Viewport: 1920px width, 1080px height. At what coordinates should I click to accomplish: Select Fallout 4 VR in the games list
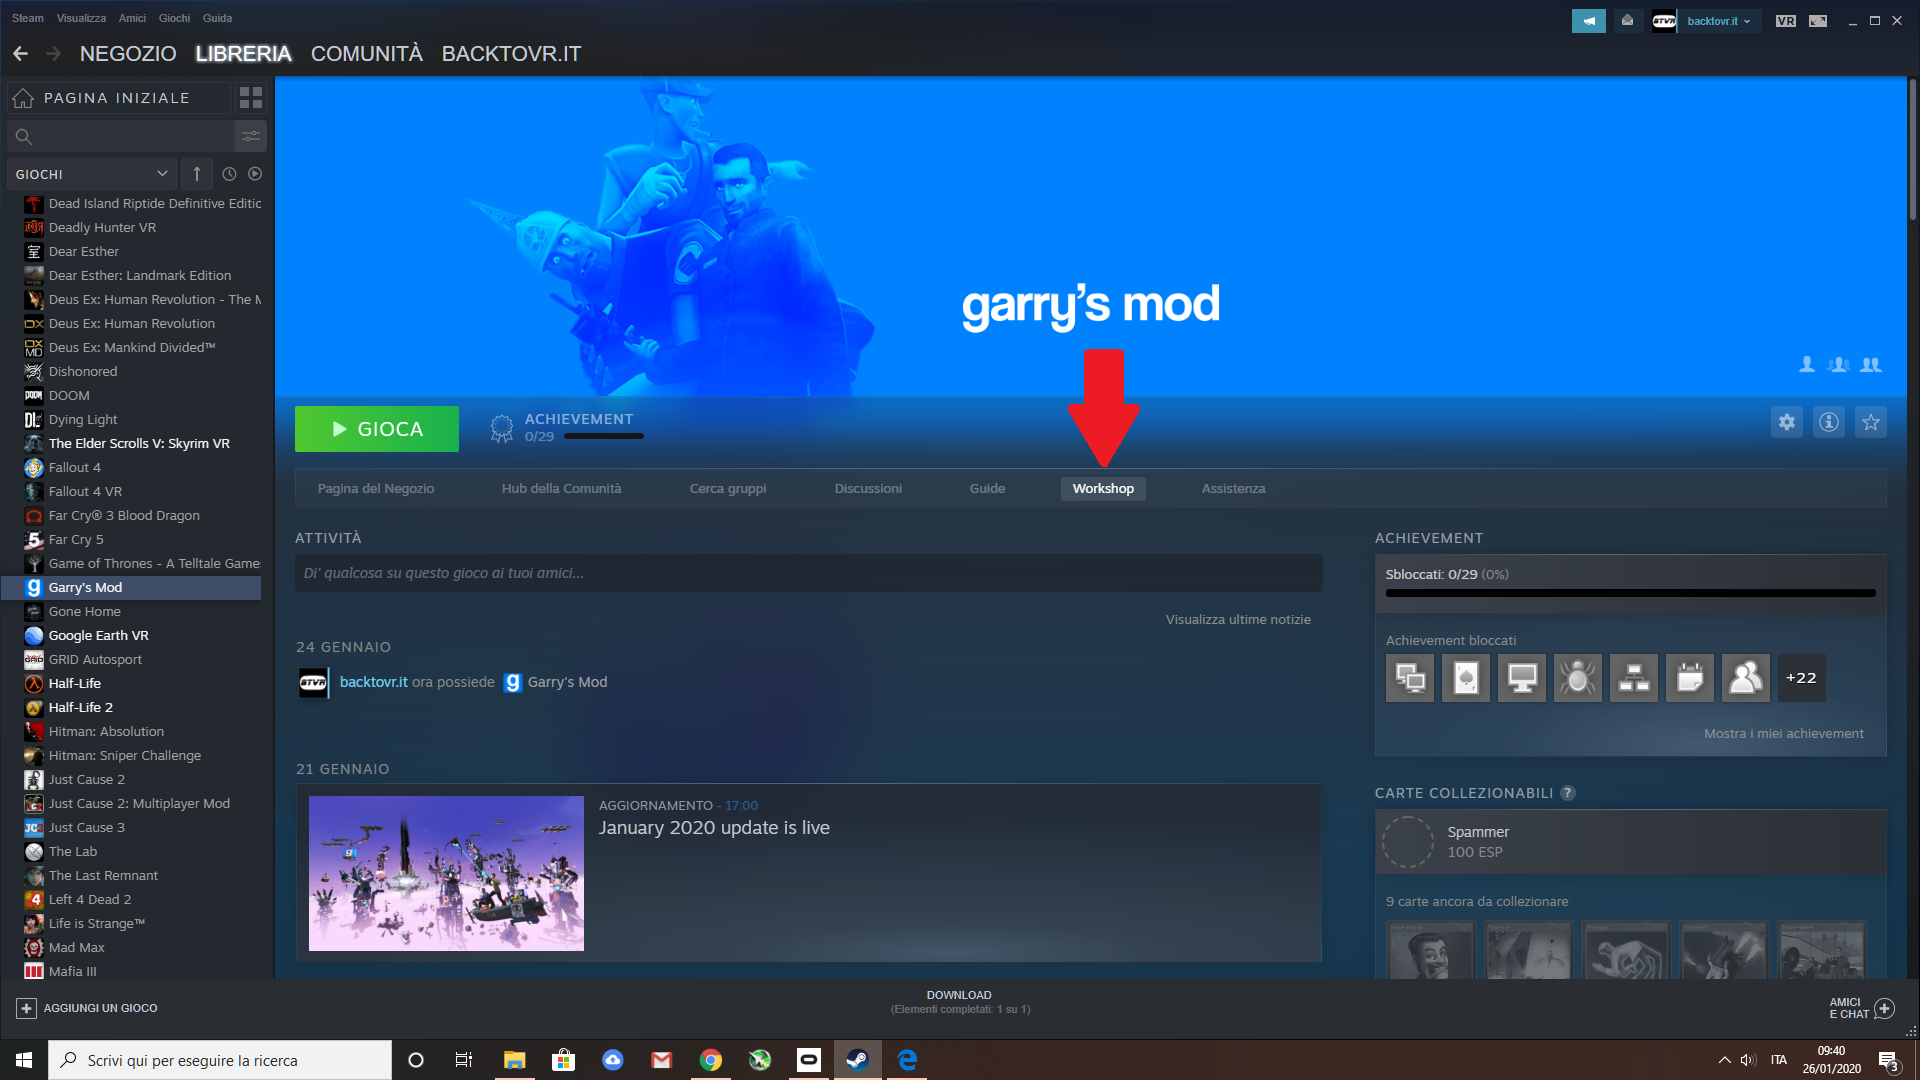coord(85,492)
